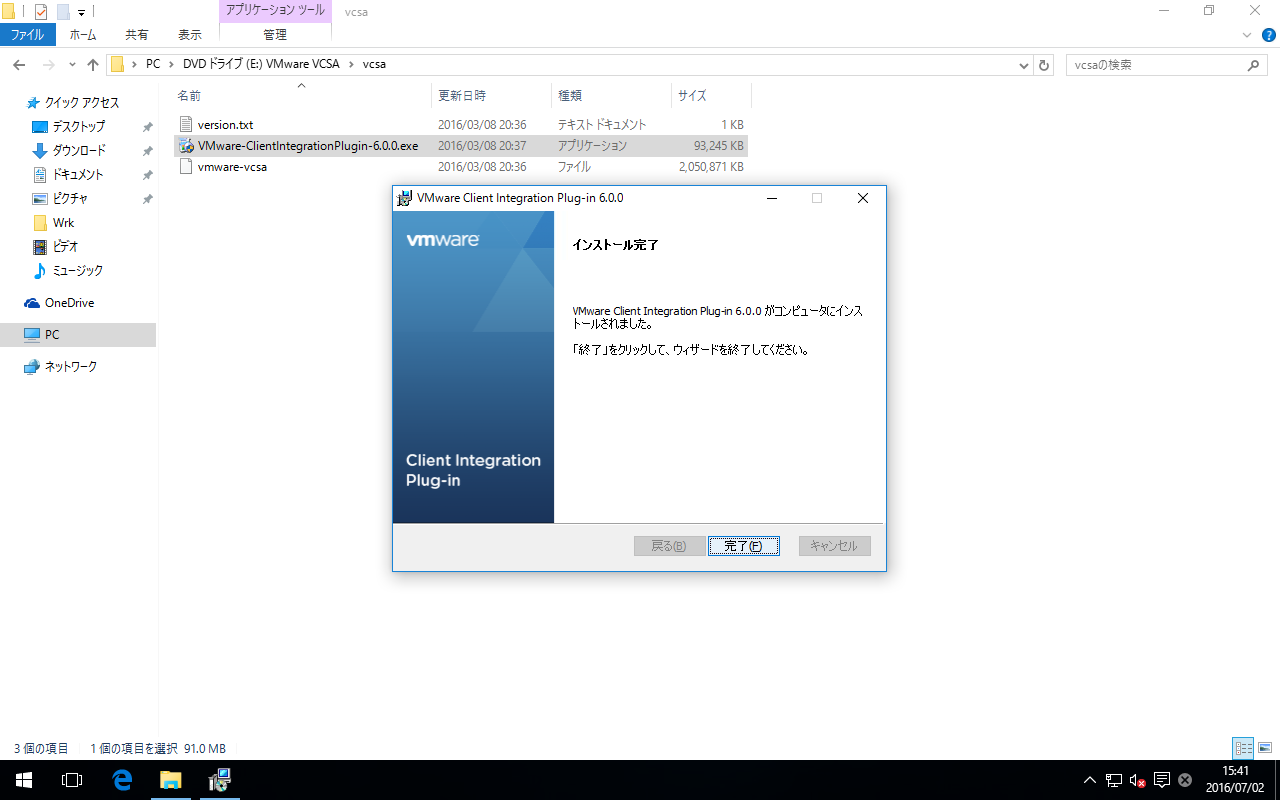The width and height of the screenshot is (1280, 800).
Task: Refresh the folder view
Action: point(1045,65)
